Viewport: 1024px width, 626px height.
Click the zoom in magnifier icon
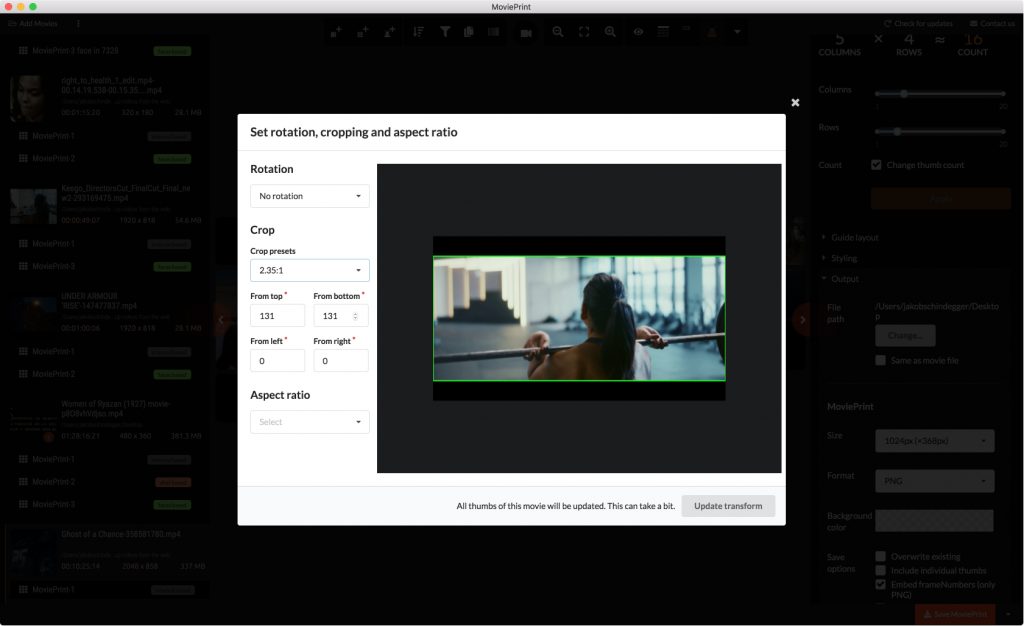[x=610, y=31]
